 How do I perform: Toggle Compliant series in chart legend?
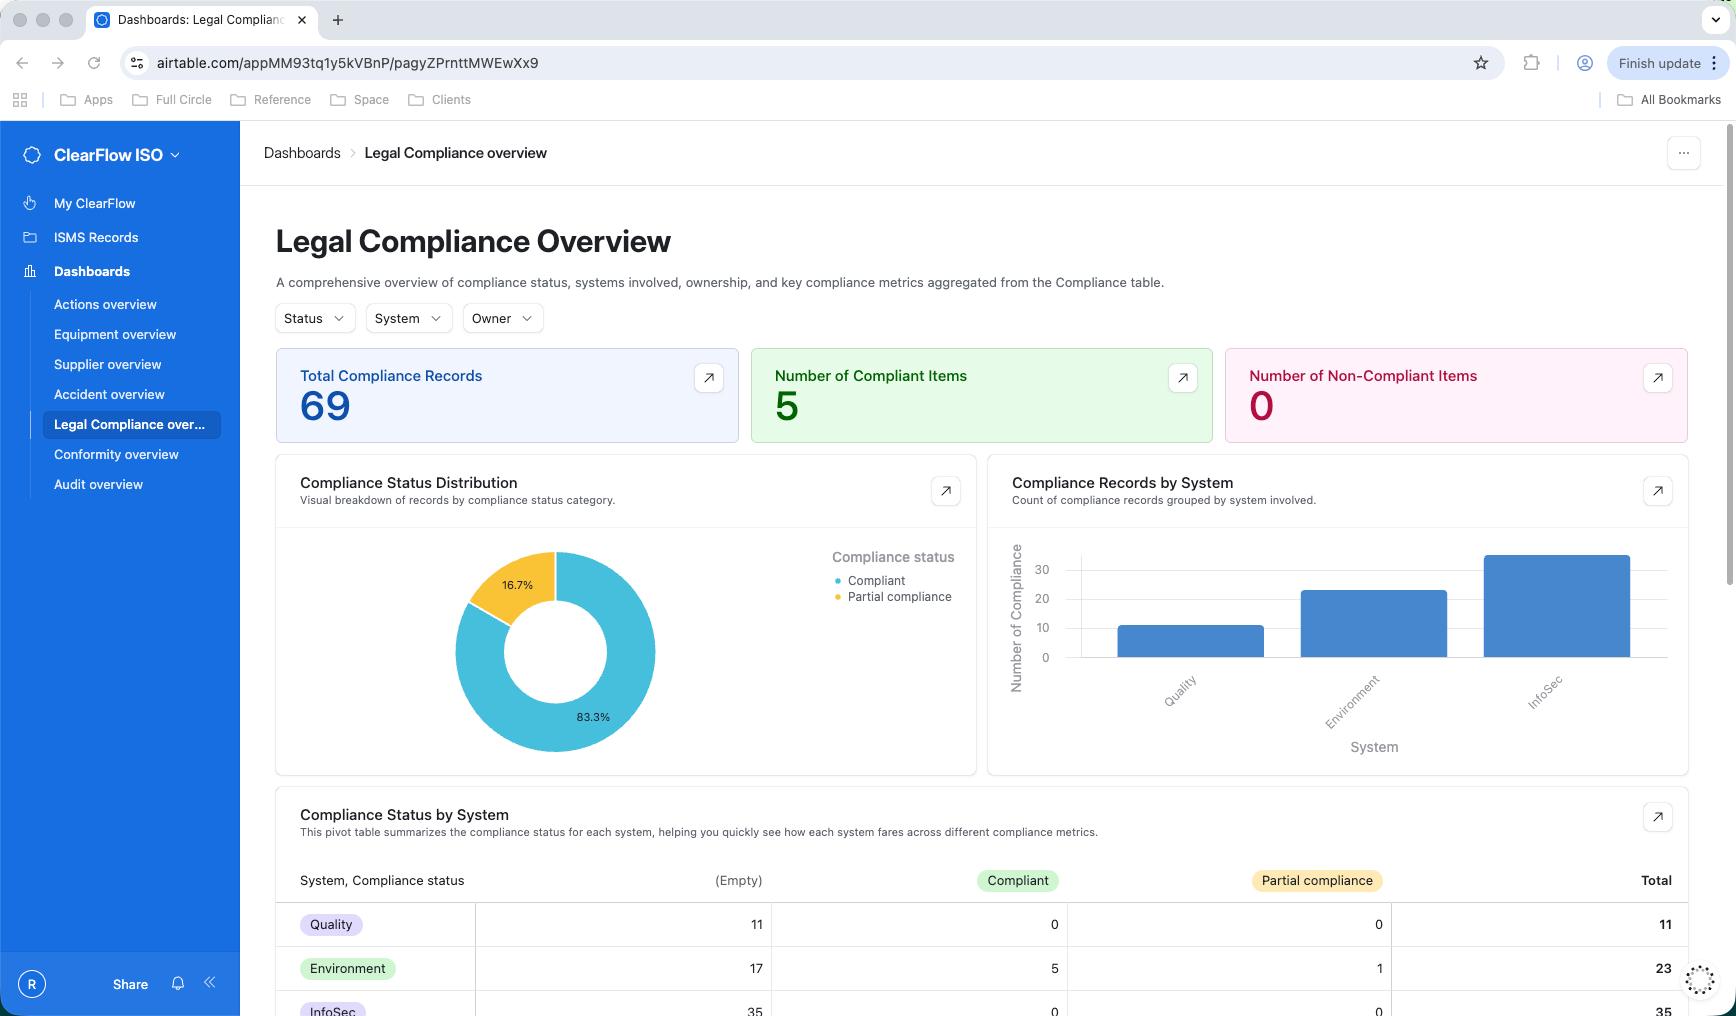pyautogui.click(x=875, y=581)
